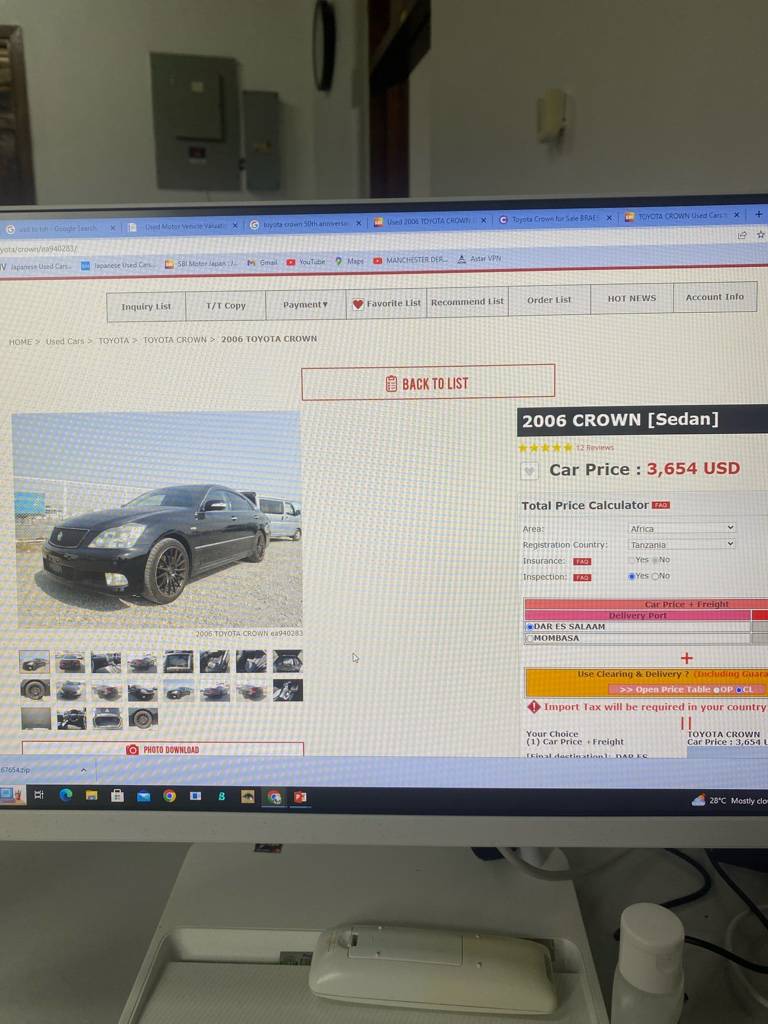Open the Gmail bookmark
The width and height of the screenshot is (768, 1024).
(263, 263)
